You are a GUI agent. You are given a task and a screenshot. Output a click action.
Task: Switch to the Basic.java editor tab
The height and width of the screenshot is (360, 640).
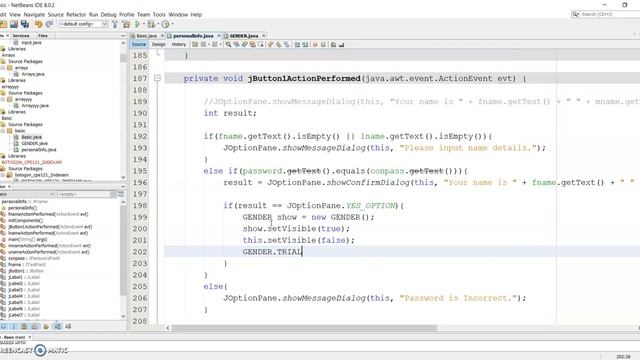coord(146,36)
